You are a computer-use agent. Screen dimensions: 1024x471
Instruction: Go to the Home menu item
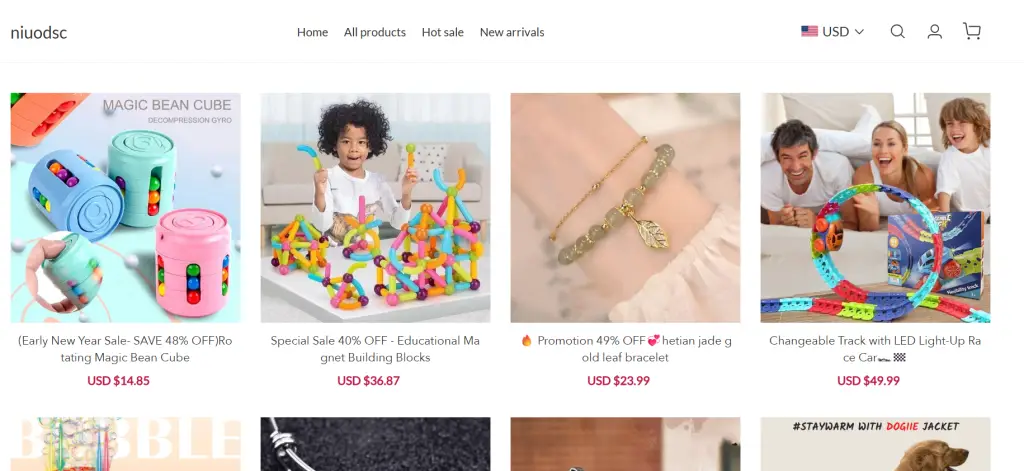tap(312, 32)
